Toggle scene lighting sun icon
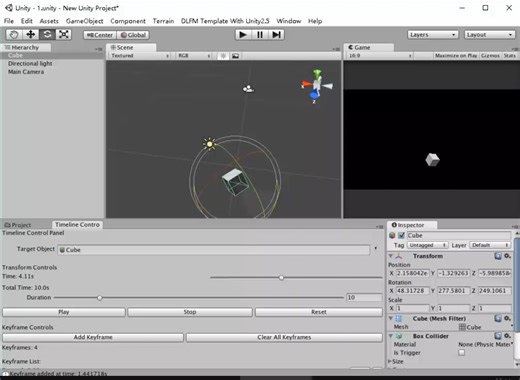Screen dimensions: 520x380 (223, 56)
